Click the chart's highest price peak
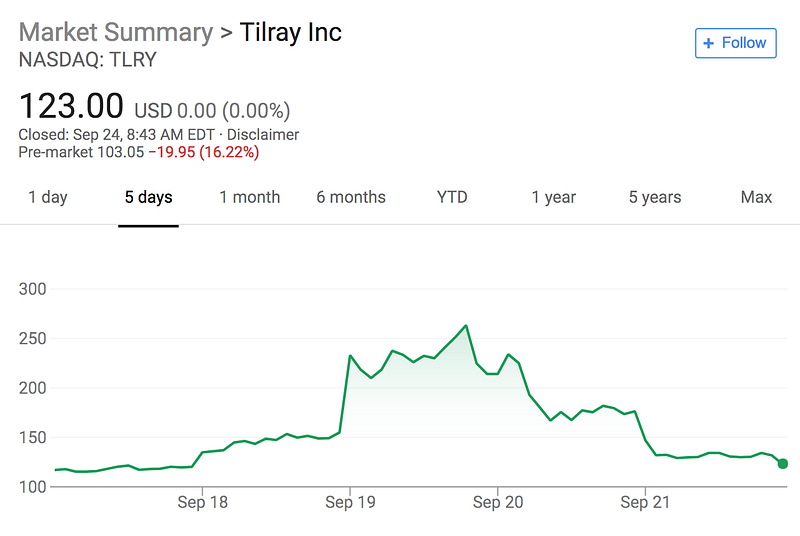 pyautogui.click(x=466, y=326)
